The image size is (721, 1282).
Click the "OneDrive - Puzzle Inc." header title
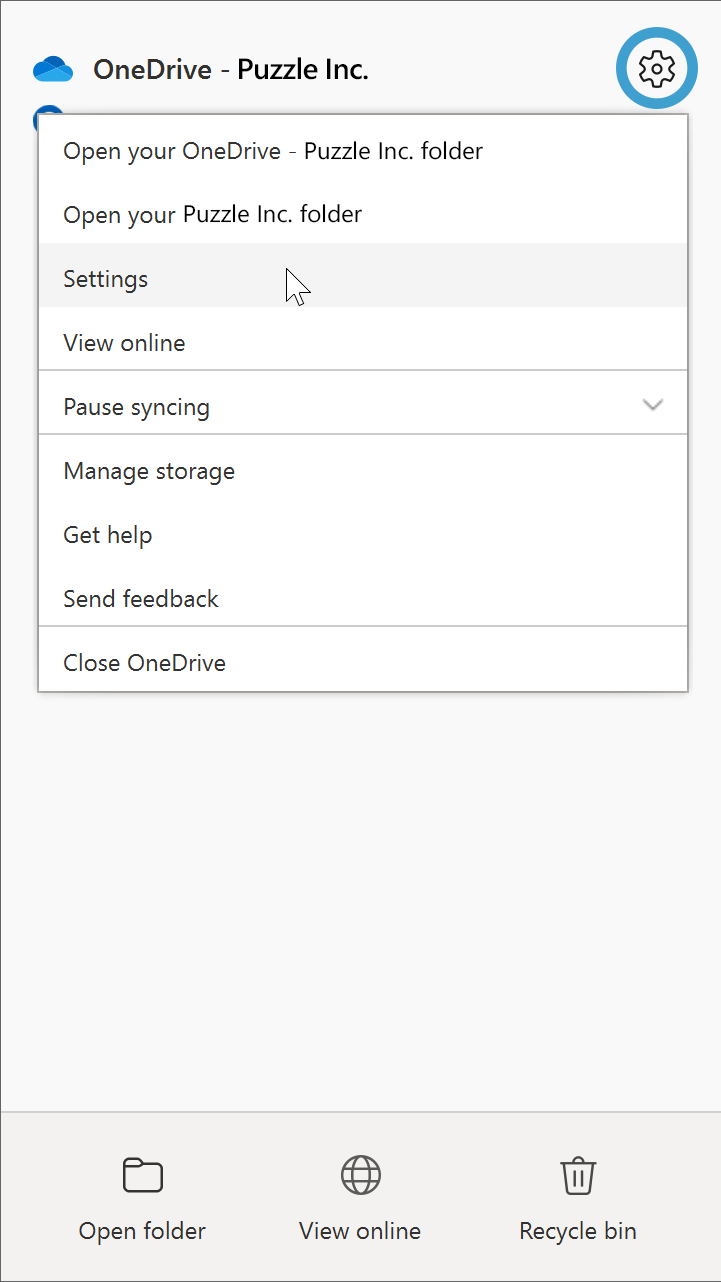[x=230, y=69]
